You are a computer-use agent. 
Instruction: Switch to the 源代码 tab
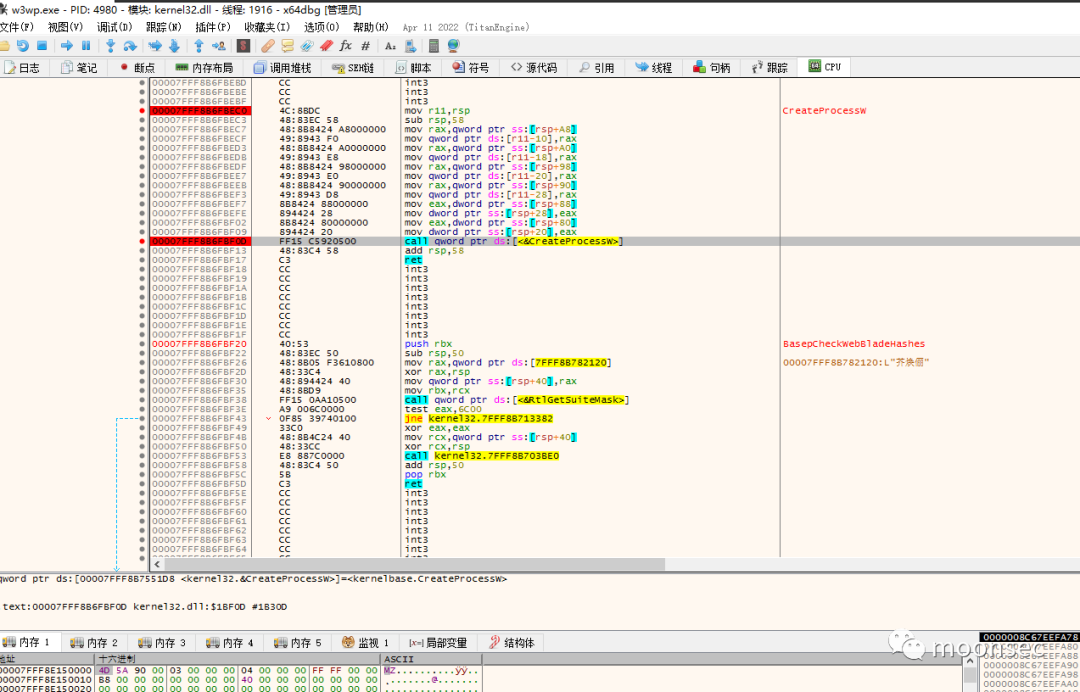(533, 67)
